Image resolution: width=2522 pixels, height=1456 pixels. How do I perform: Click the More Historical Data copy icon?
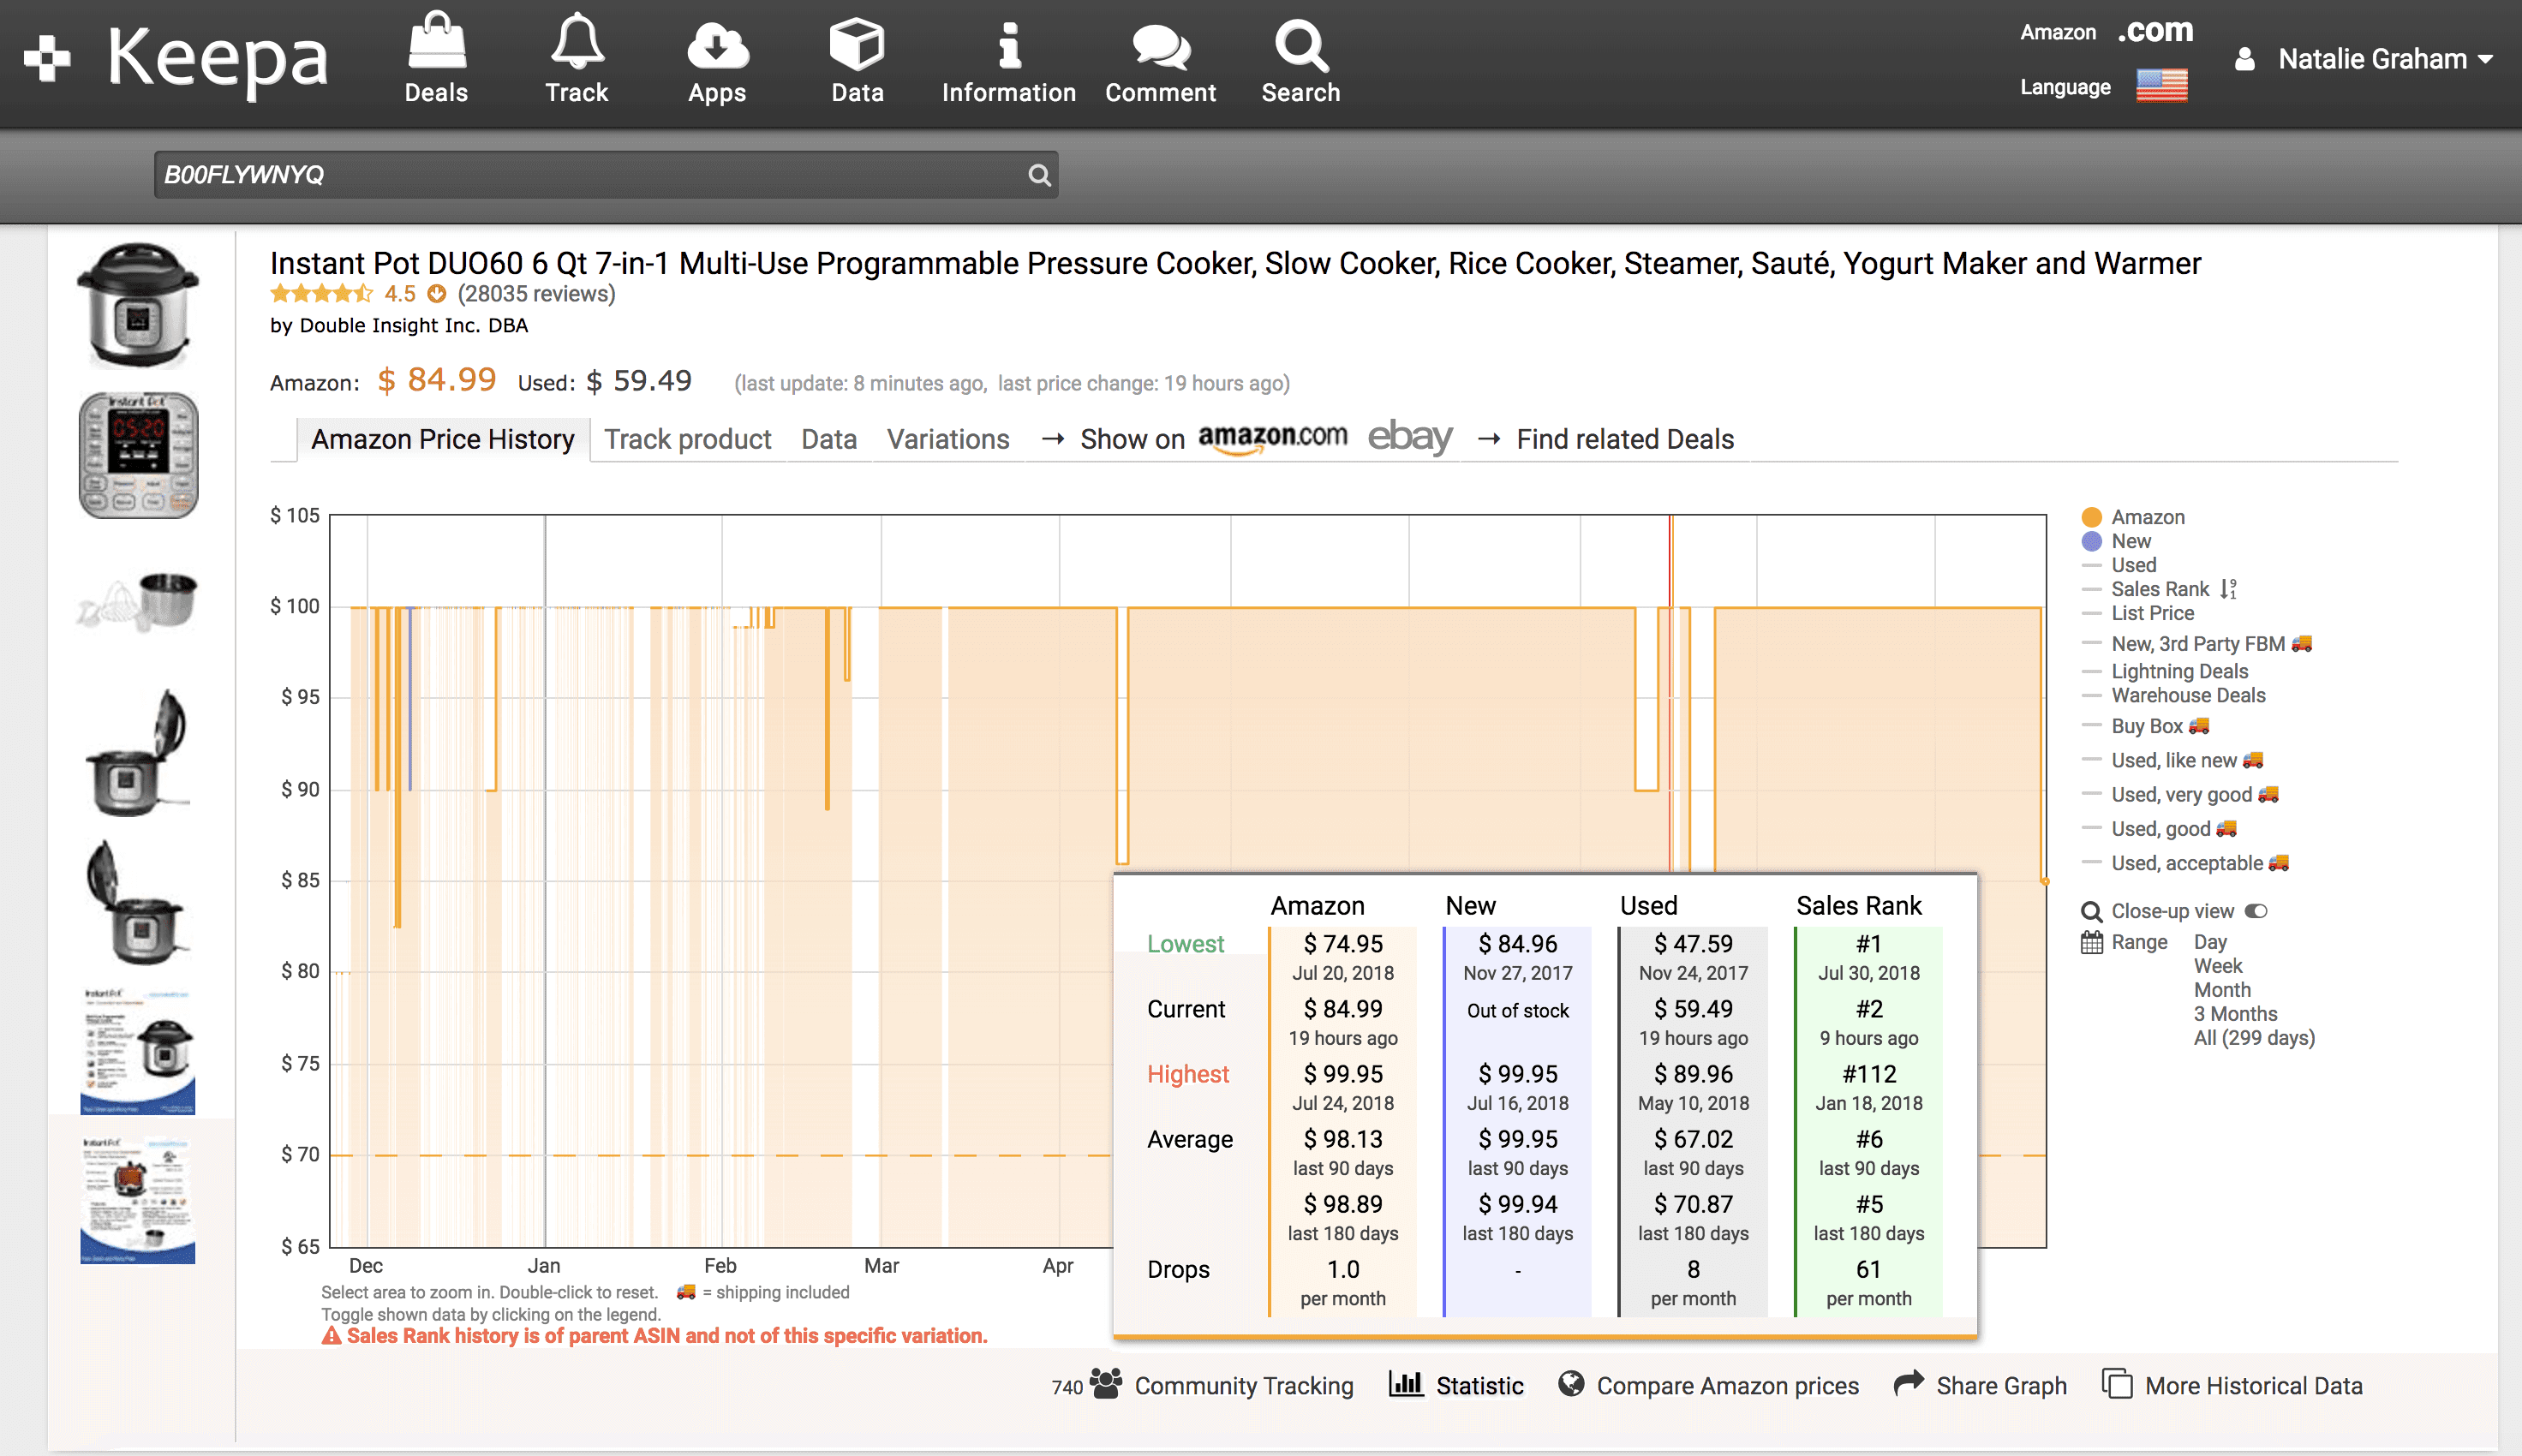point(2117,1384)
